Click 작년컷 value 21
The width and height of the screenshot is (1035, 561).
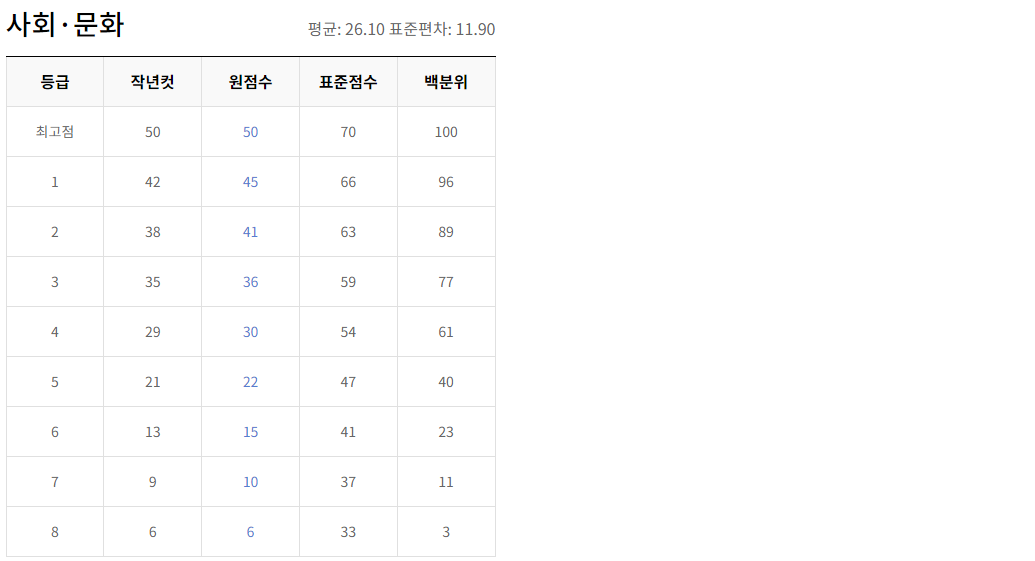pos(152,382)
